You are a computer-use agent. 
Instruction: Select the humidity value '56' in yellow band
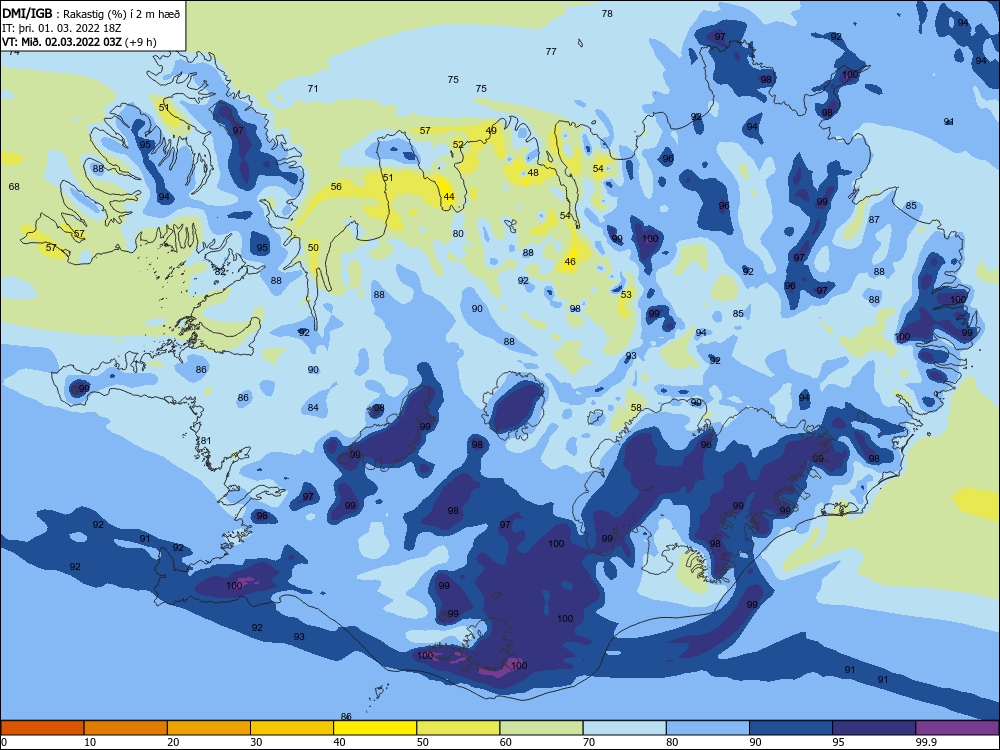(x=336, y=187)
